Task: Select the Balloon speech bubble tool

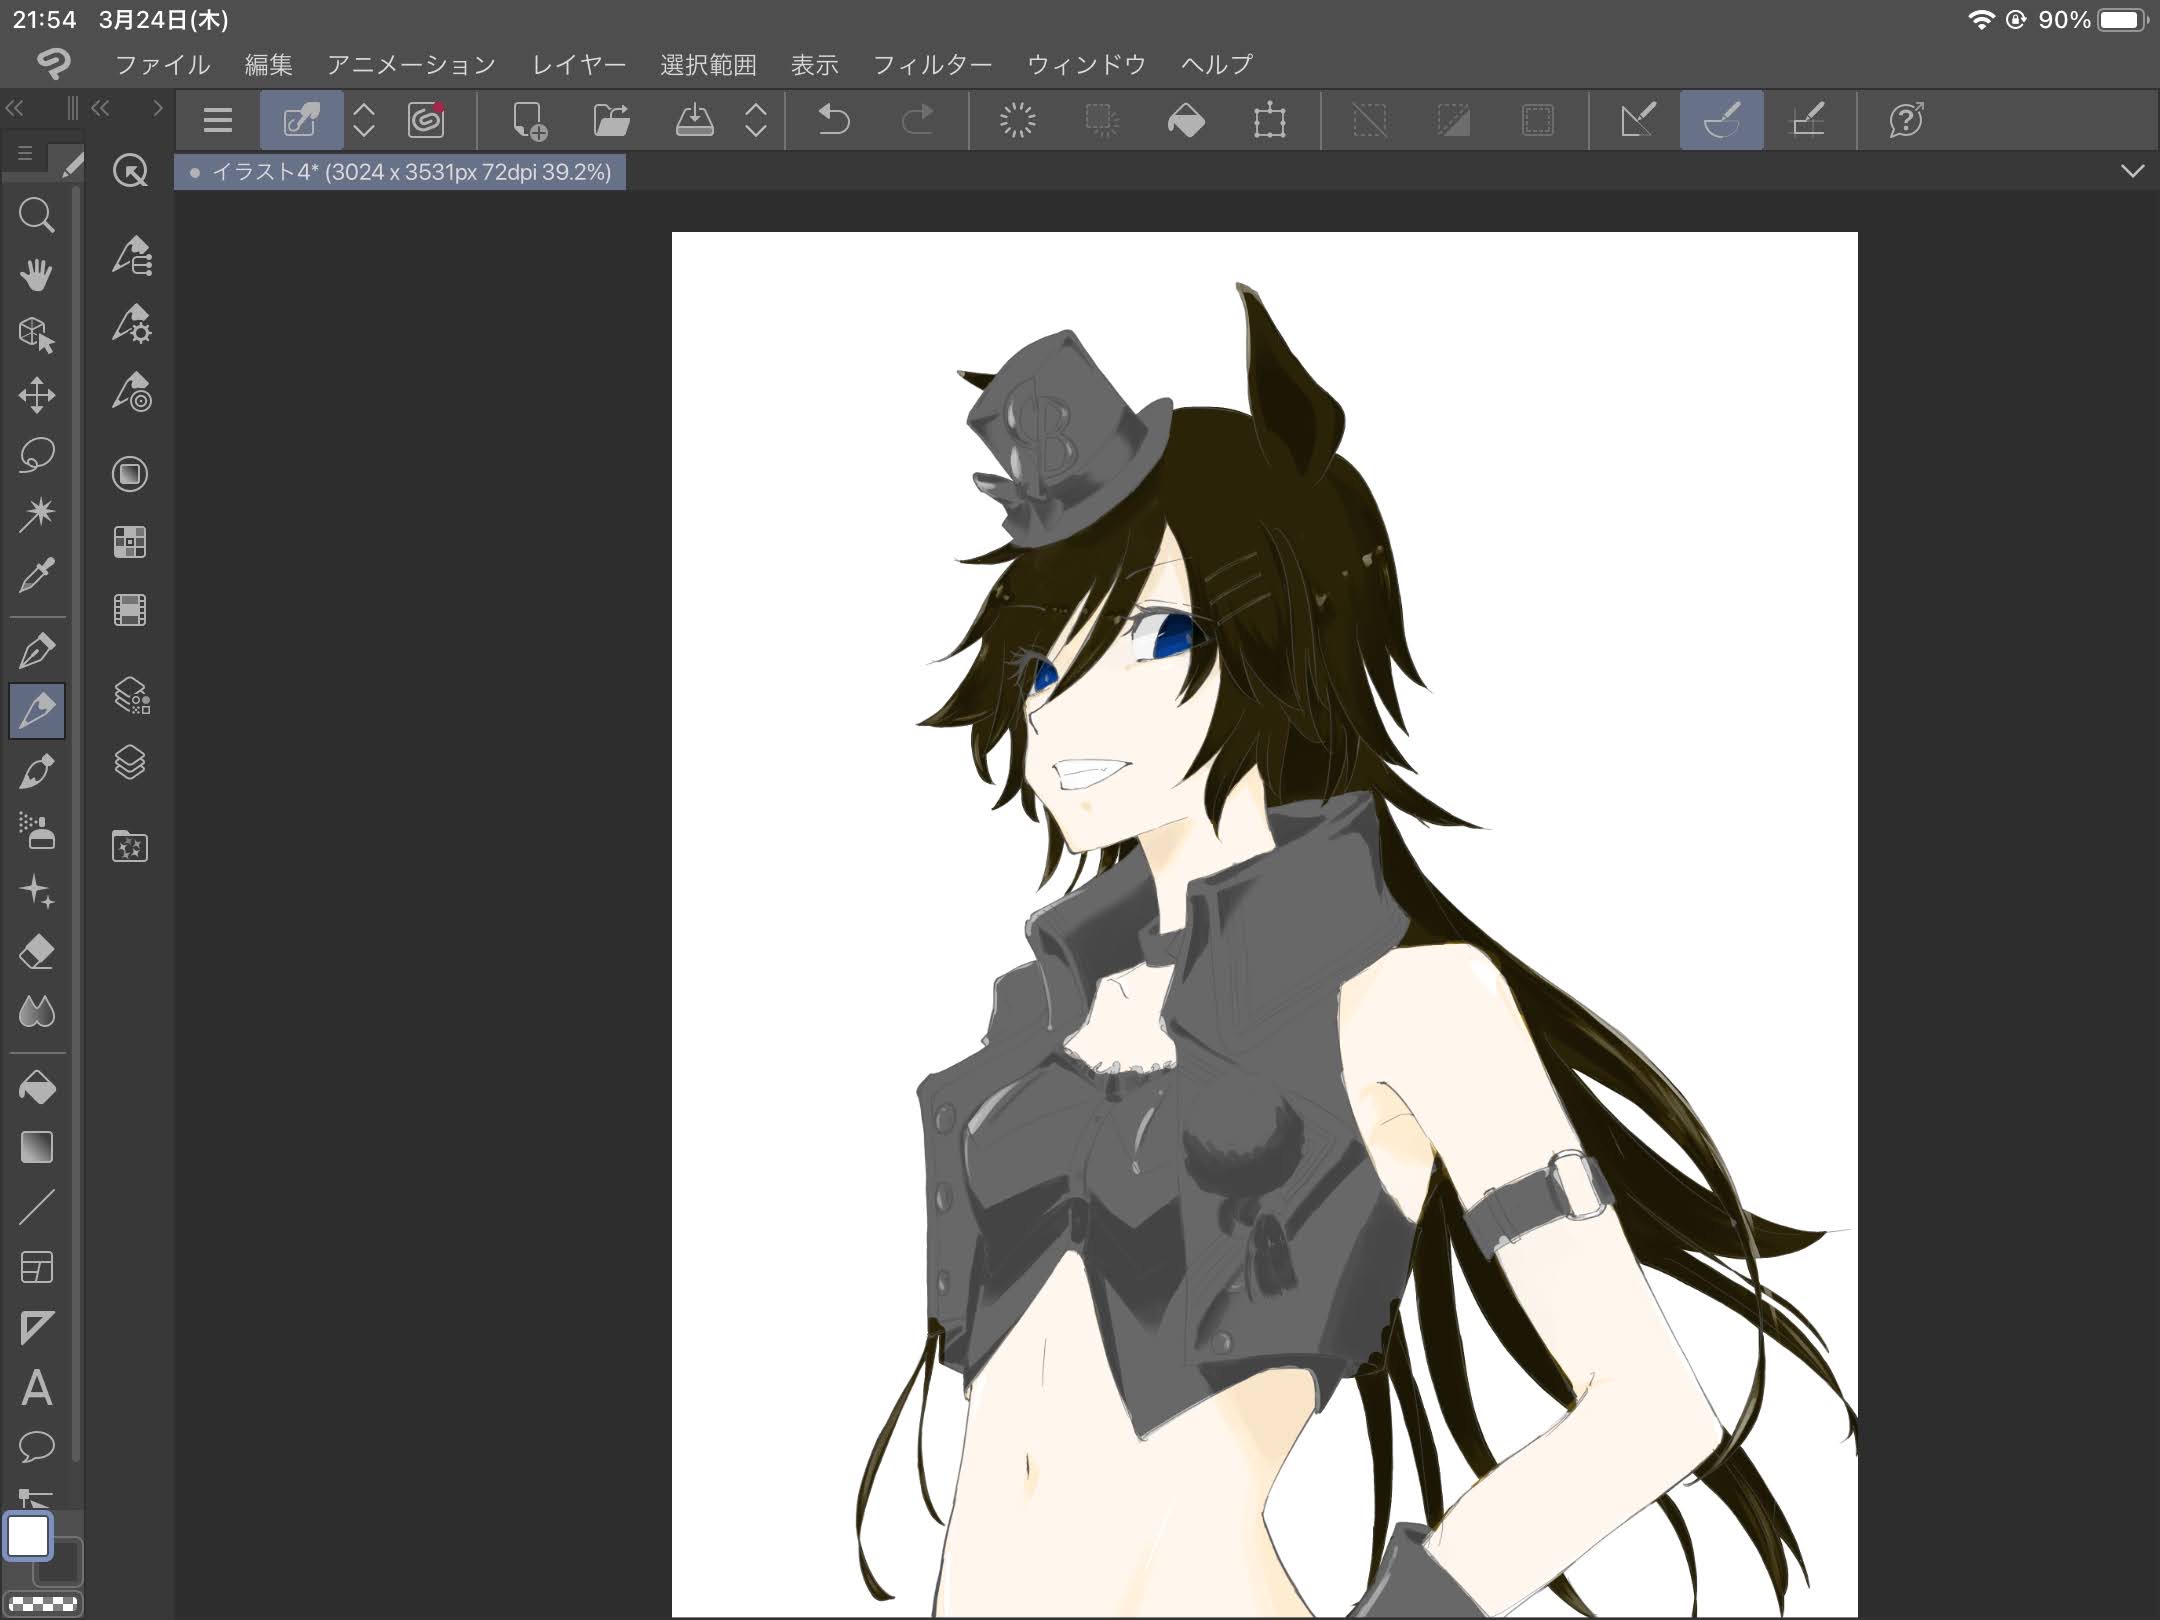Action: [37, 1446]
